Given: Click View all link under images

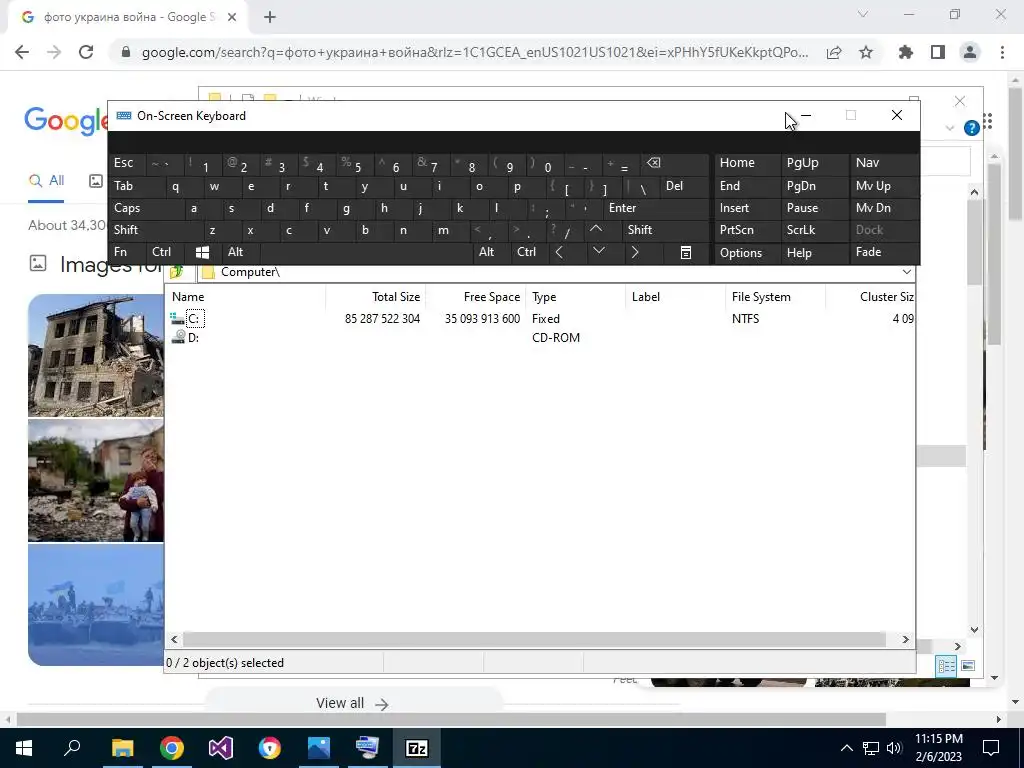Looking at the screenshot, I should pyautogui.click(x=353, y=703).
